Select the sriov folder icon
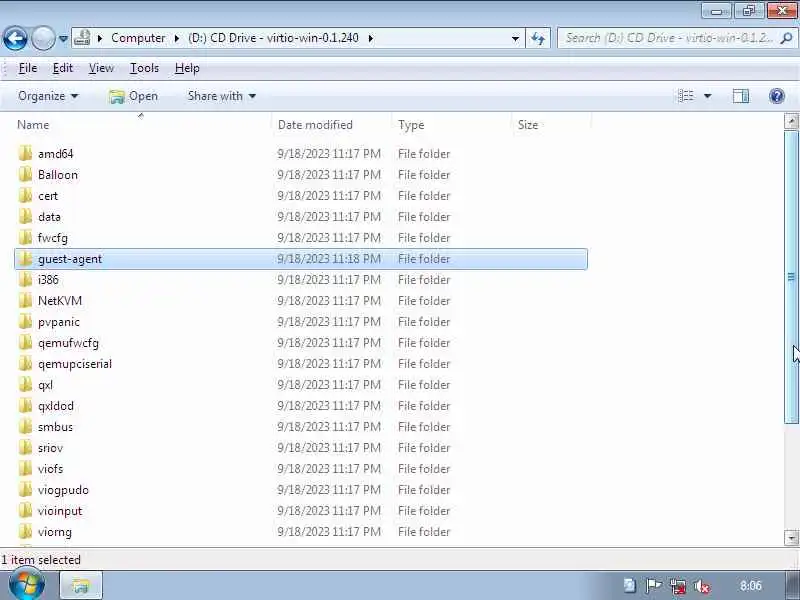Screen dimensions: 800x600 click(x=25, y=447)
